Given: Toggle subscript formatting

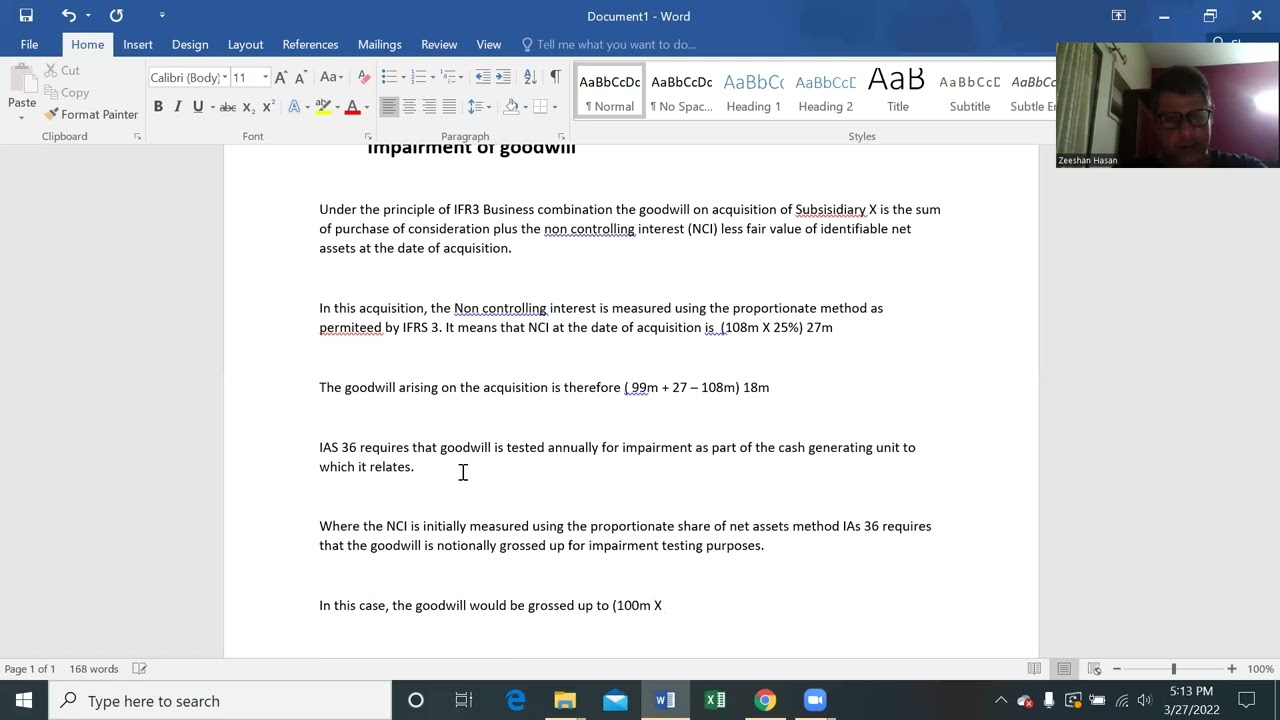Looking at the screenshot, I should [250, 107].
